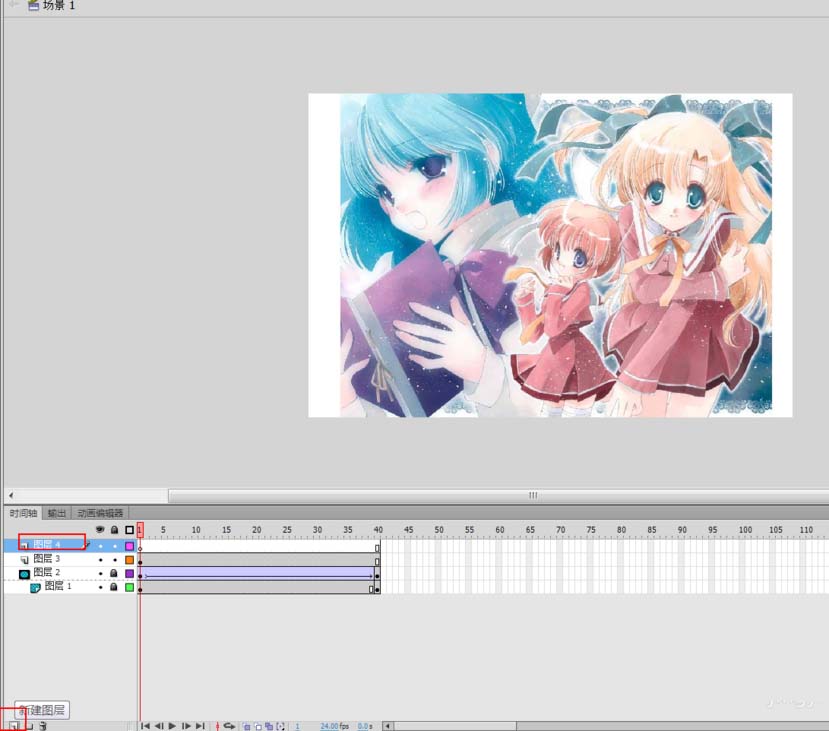Click the mask icon of 图层 2
Viewport: 829px width, 731px height.
tap(24, 574)
